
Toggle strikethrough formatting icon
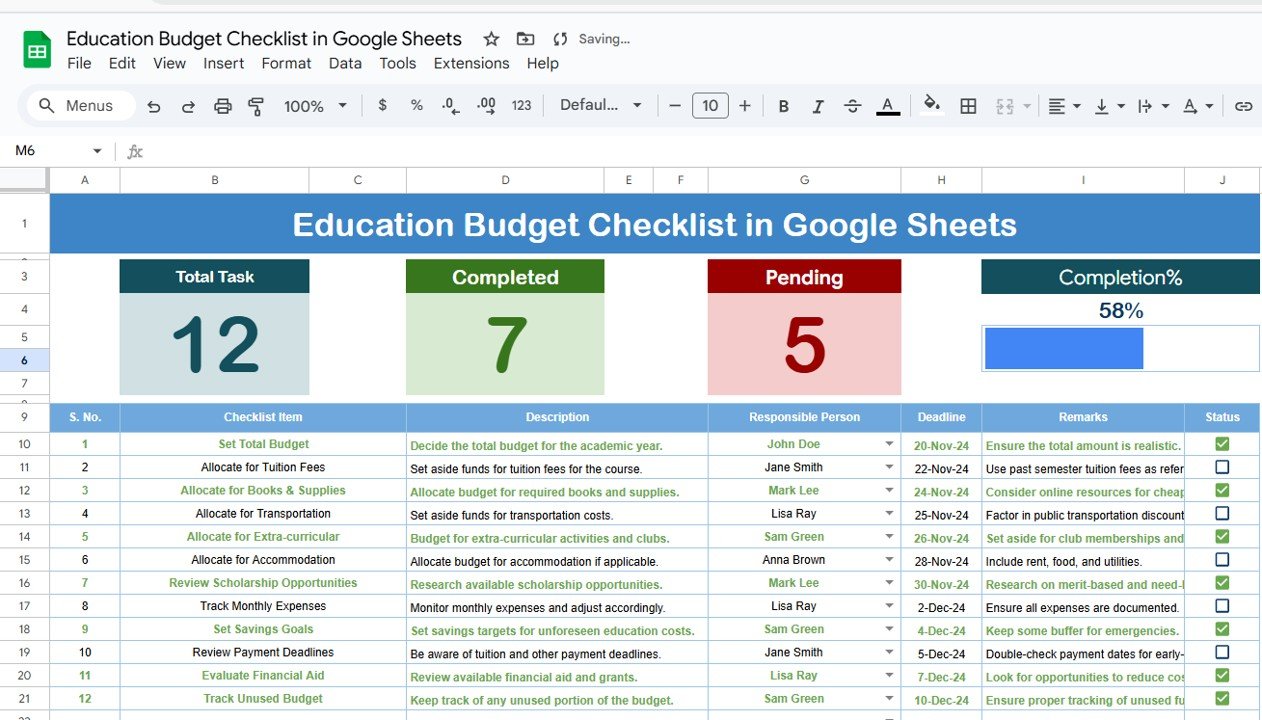[x=852, y=106]
